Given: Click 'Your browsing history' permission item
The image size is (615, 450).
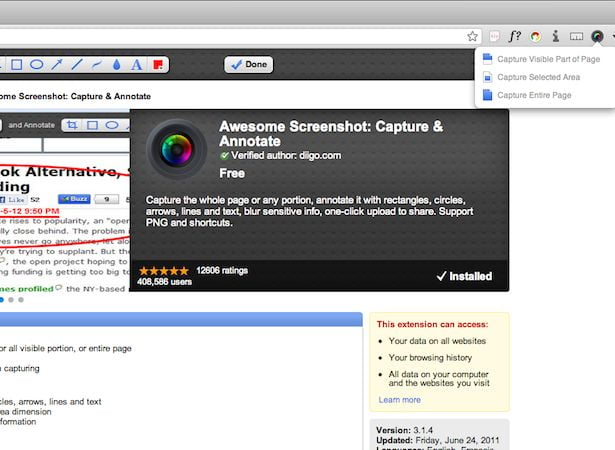Looking at the screenshot, I should click(430, 358).
